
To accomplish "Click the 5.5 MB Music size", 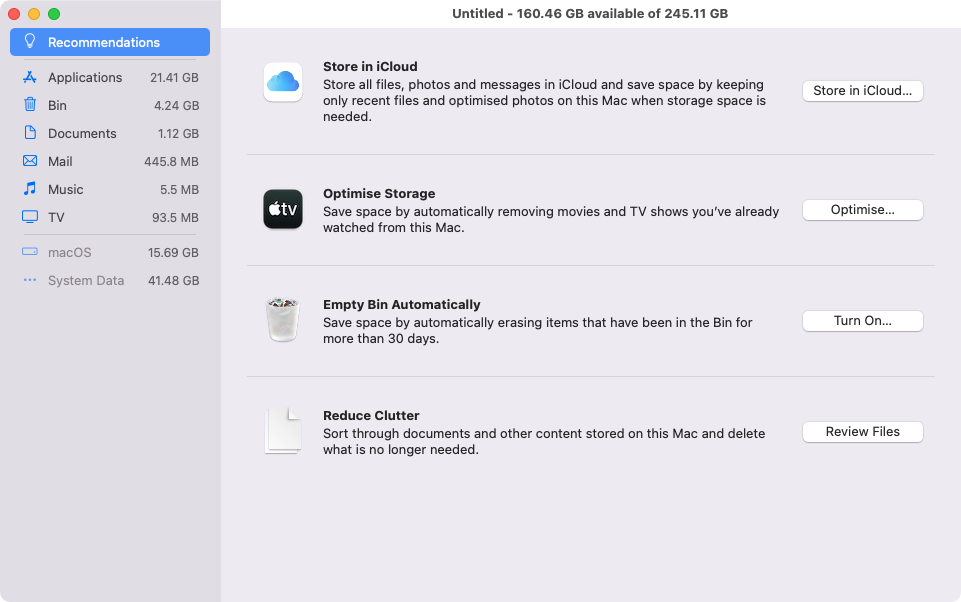I will (x=179, y=189).
